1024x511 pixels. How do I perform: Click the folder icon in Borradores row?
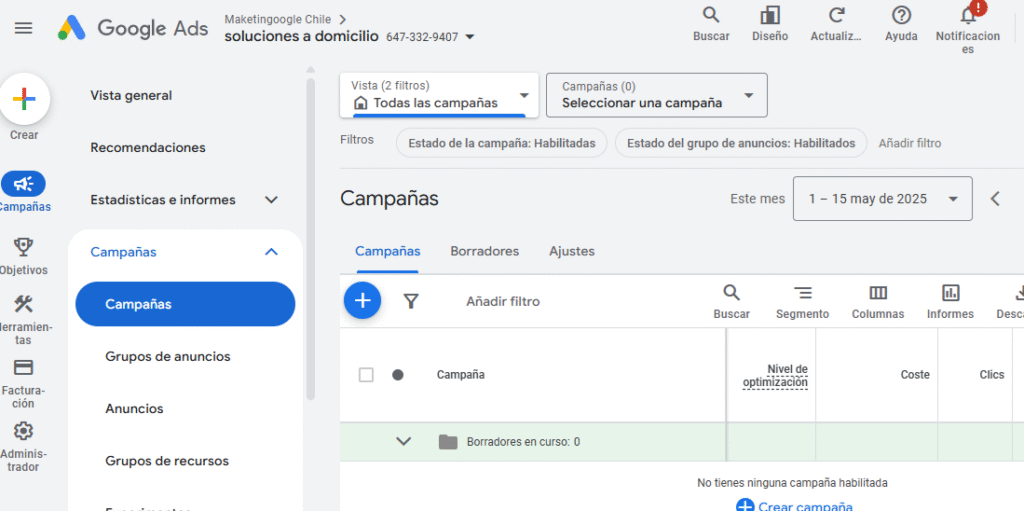(448, 442)
